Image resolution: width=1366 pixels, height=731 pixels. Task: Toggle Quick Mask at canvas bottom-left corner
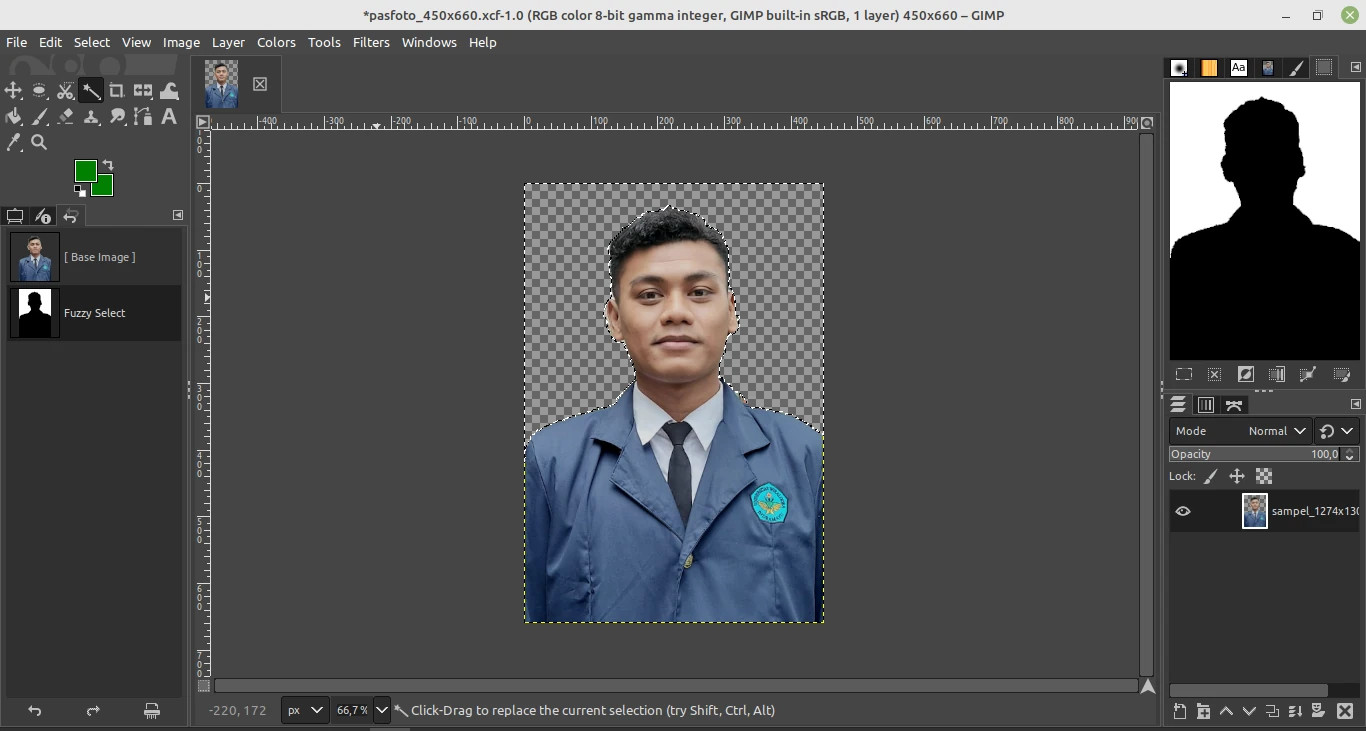[x=204, y=687]
